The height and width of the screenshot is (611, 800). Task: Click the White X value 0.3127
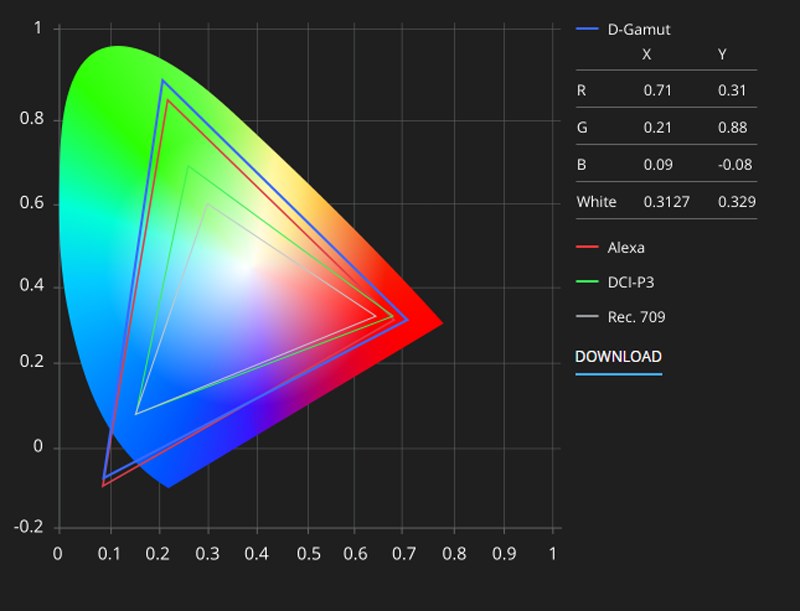tap(666, 202)
